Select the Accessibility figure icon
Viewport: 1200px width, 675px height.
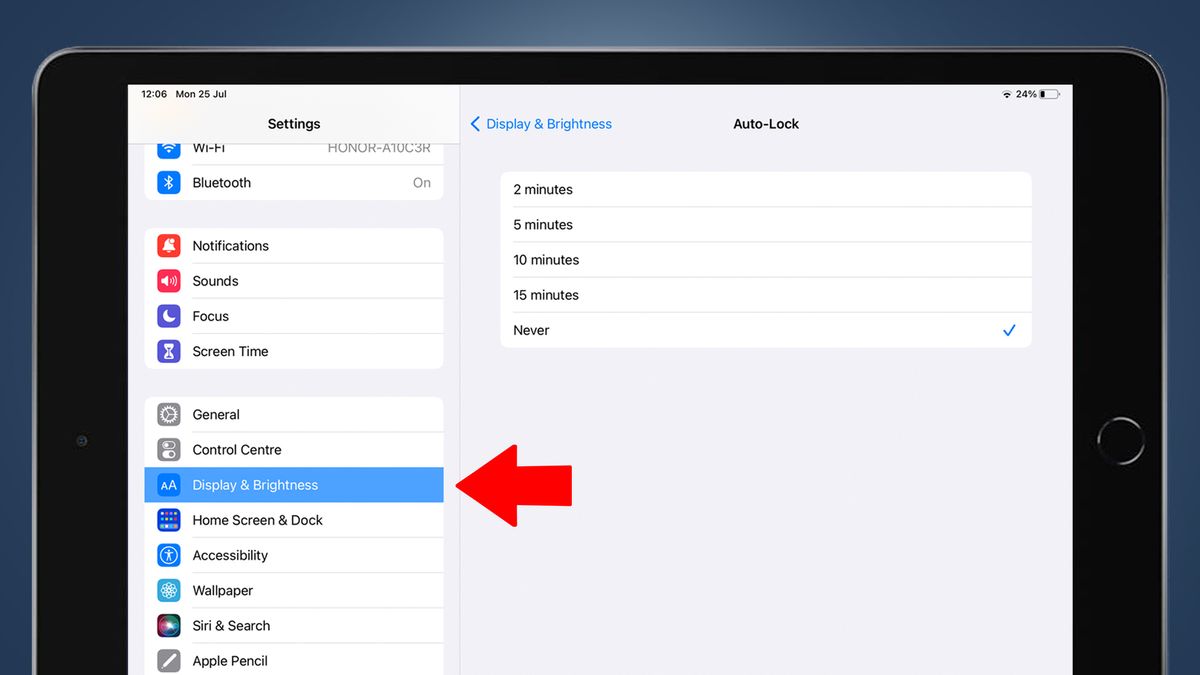[x=168, y=555]
